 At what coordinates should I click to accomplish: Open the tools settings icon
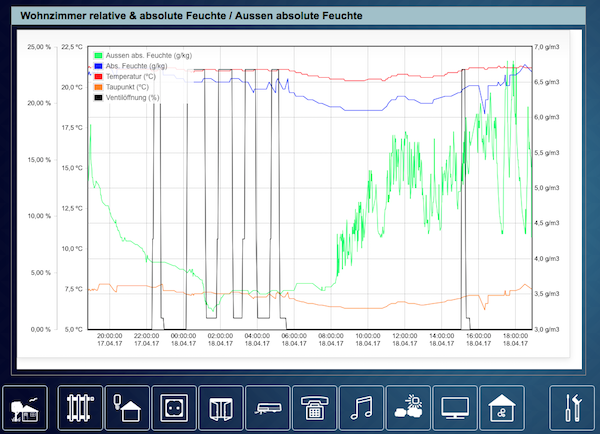click(x=572, y=408)
